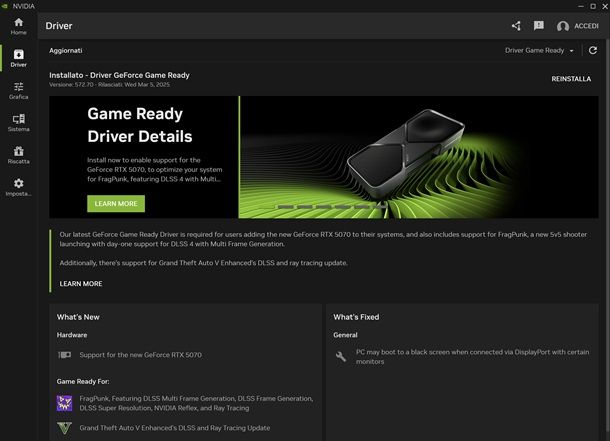Click the LEARN MORE text link below description

[81, 284]
